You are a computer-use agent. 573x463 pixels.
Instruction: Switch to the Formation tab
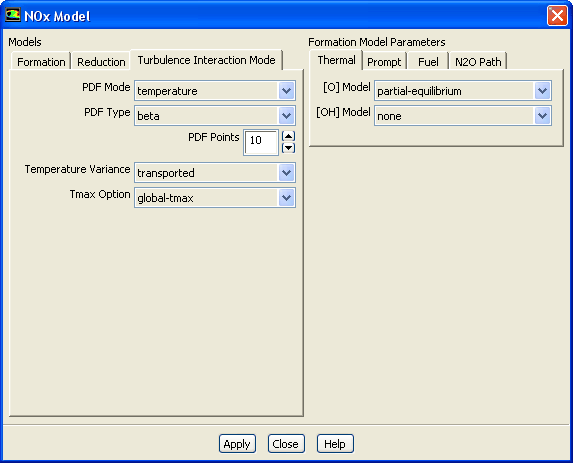[x=41, y=61]
